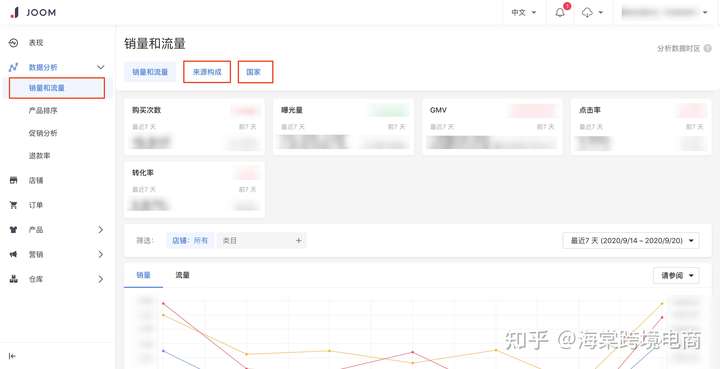The width and height of the screenshot is (720, 369).
Task: Open 退款率 in the sidebar
Action: (39, 156)
